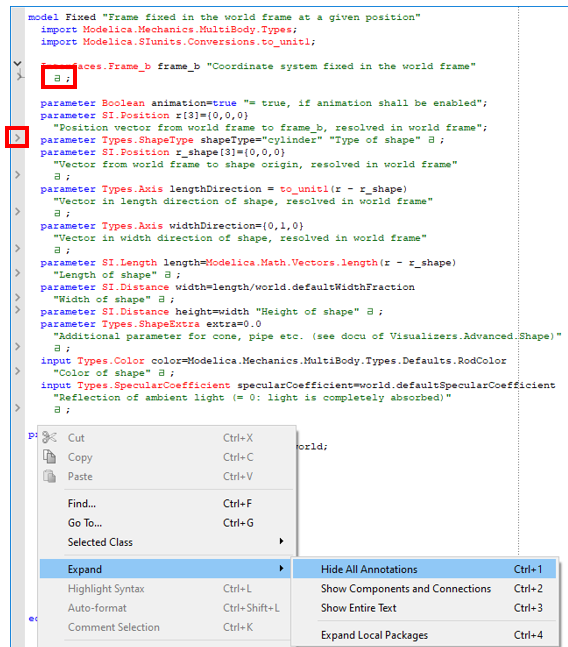568x647 pixels.
Task: Click the "animation=true" text
Action: [193, 103]
